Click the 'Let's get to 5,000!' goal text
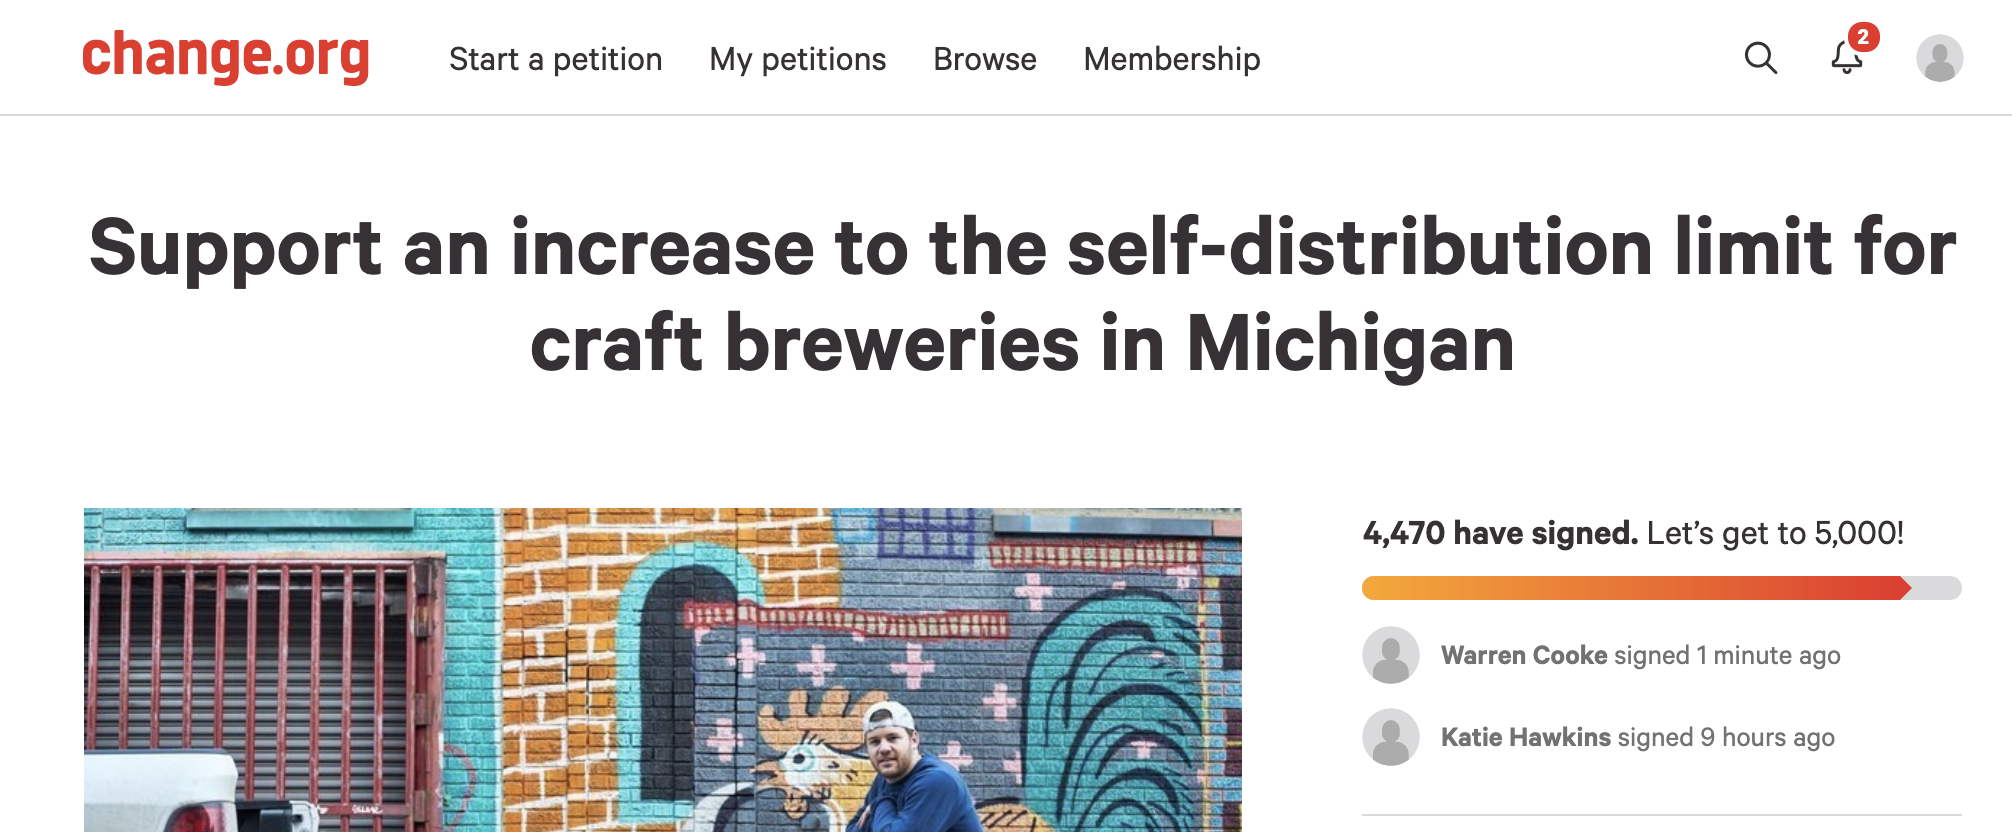Image resolution: width=2012 pixels, height=832 pixels. 1775,533
